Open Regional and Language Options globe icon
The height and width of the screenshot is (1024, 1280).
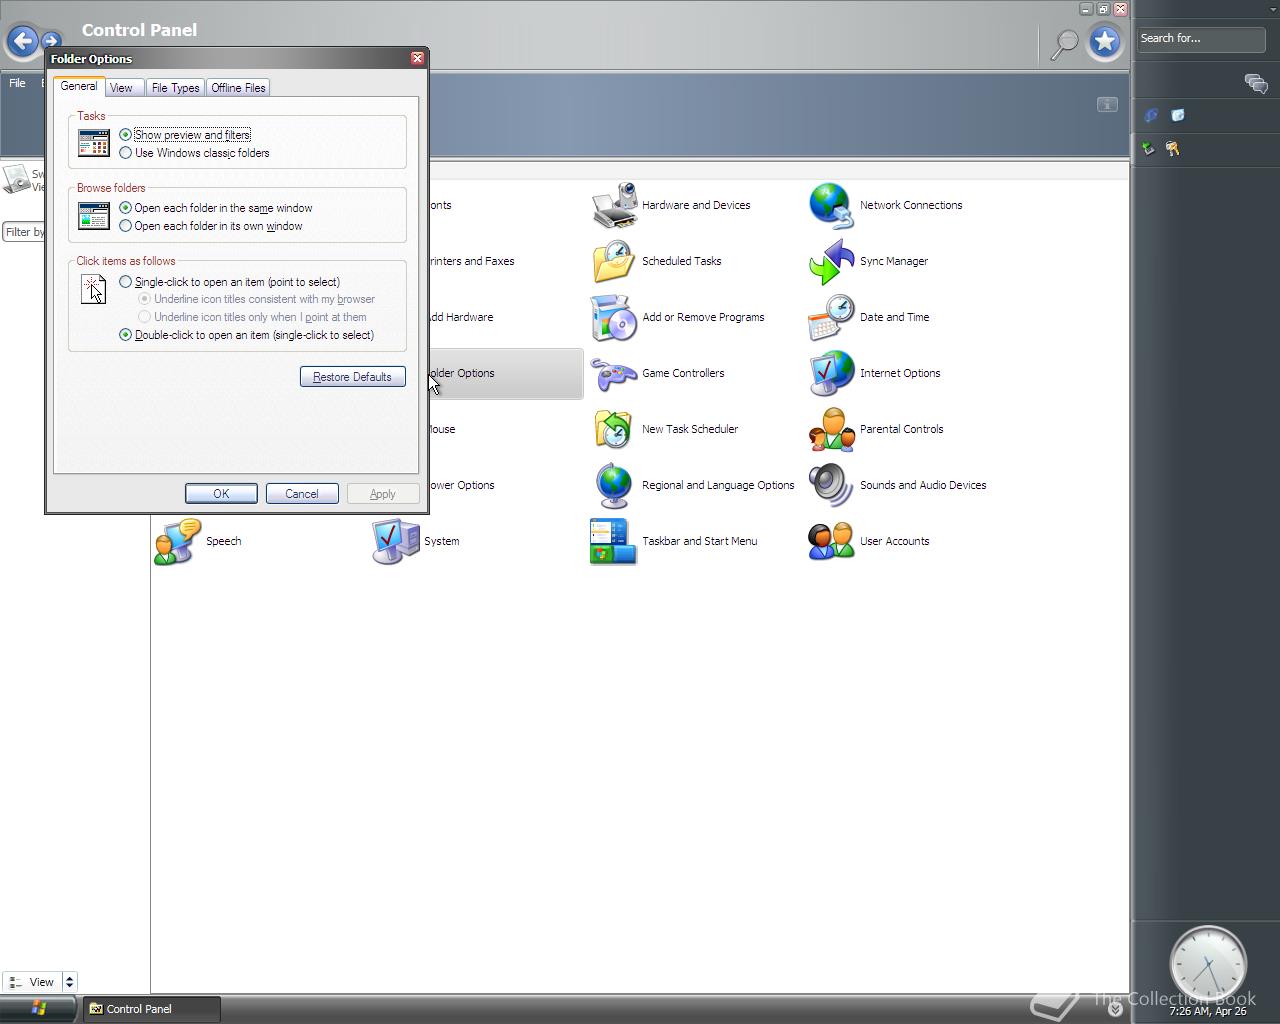[614, 485]
